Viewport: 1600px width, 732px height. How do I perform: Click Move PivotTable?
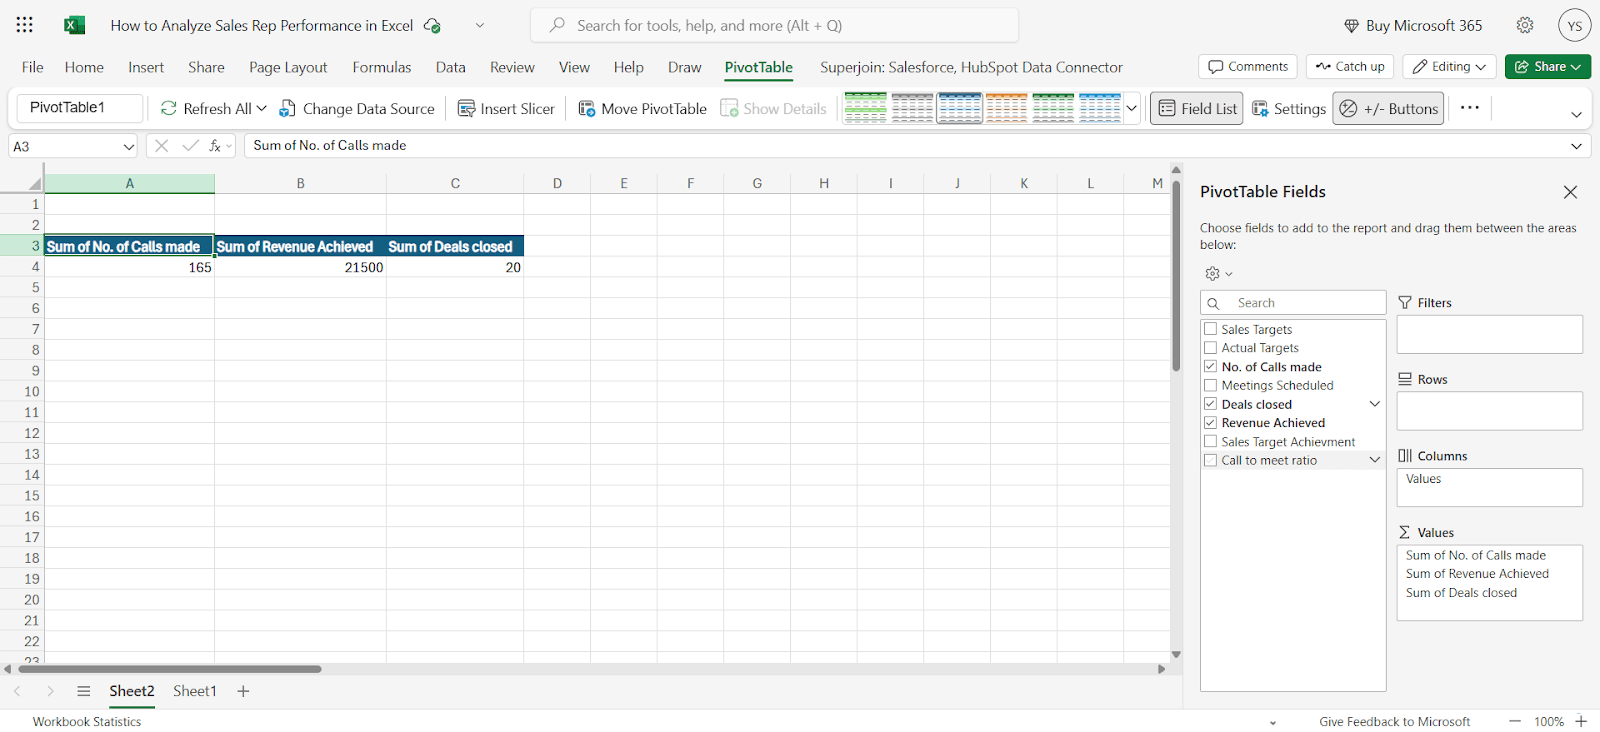[x=643, y=108]
